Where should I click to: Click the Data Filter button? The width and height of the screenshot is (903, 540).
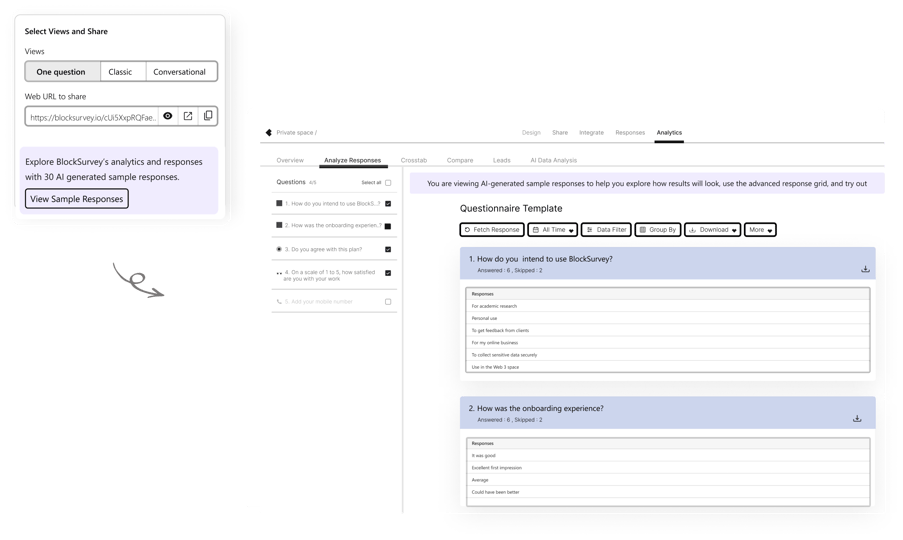click(606, 230)
